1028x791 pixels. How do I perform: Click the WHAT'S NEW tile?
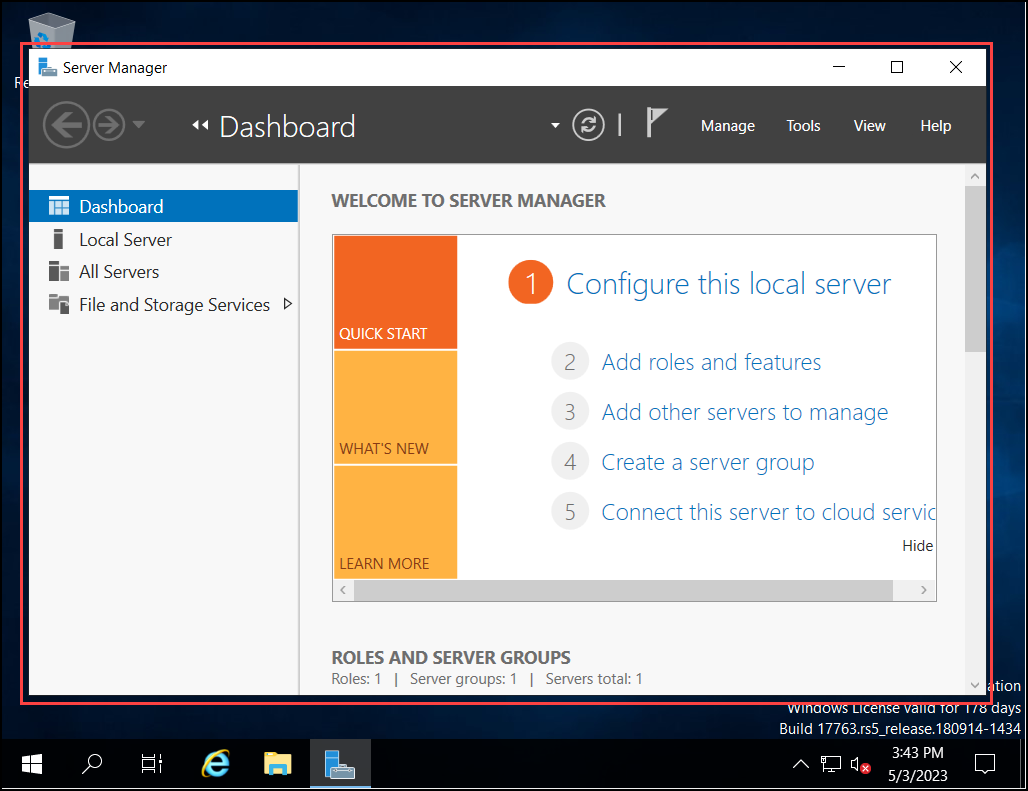tap(395, 408)
